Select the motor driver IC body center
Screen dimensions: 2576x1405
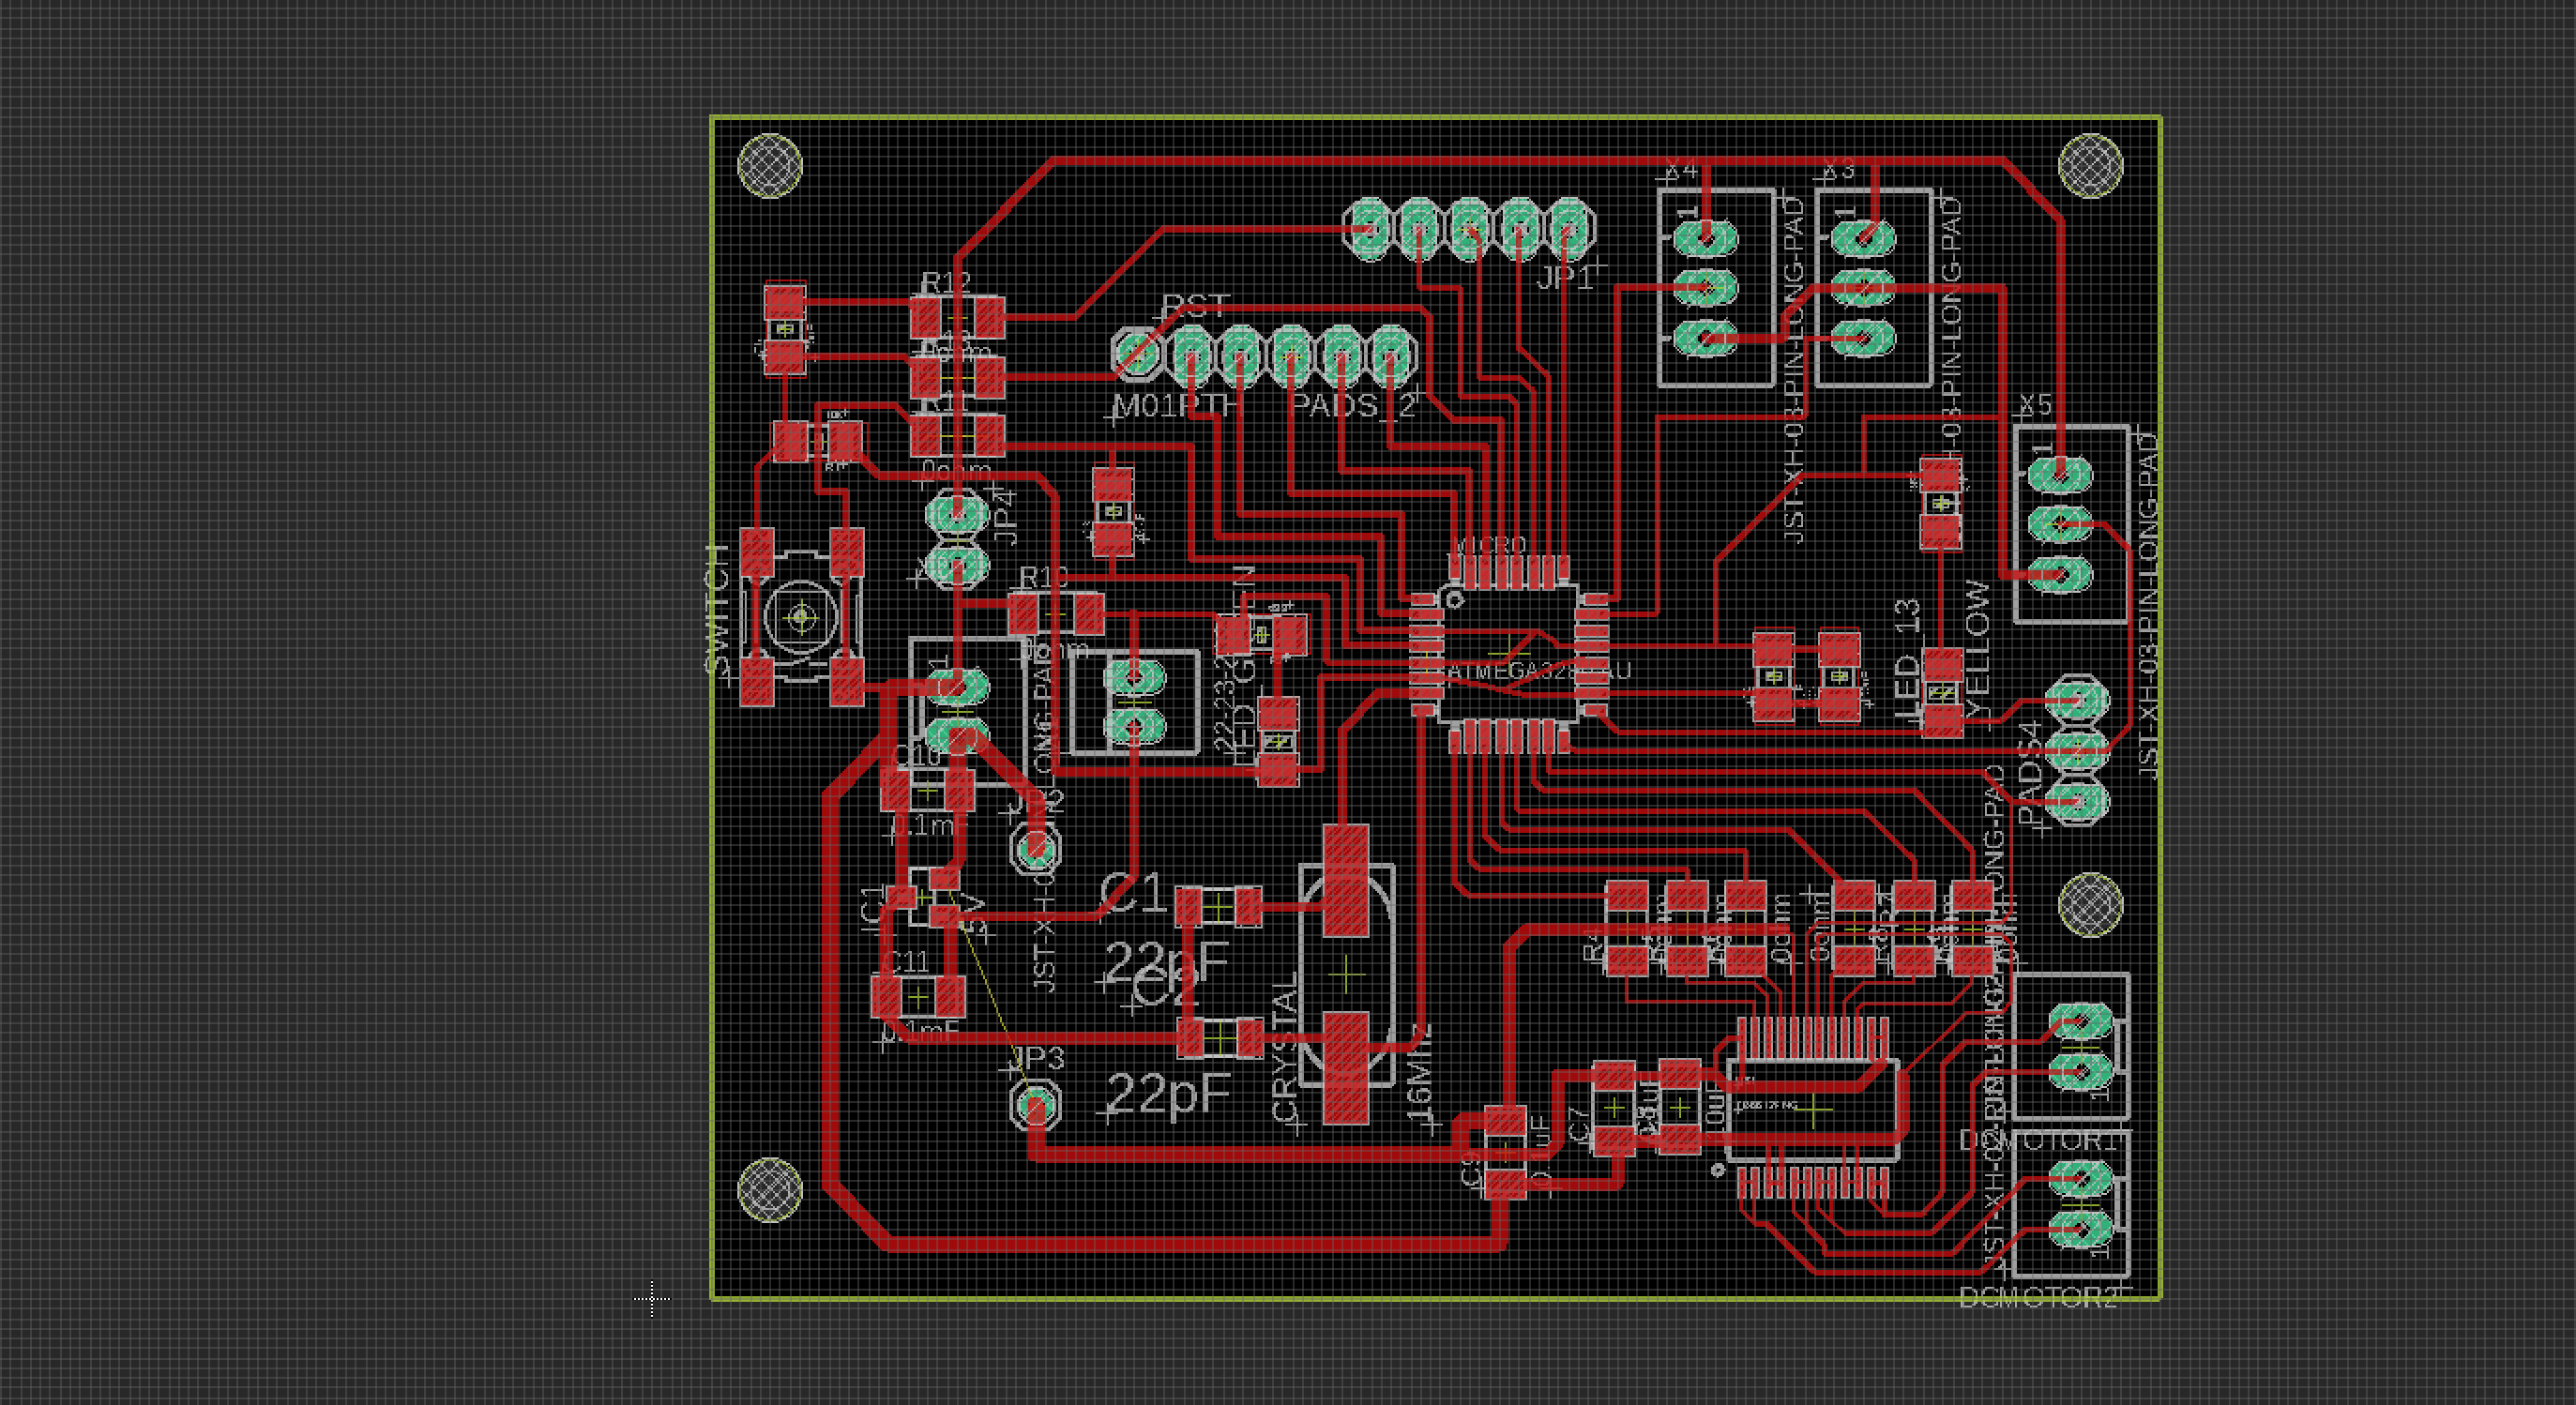pyautogui.click(x=1815, y=1110)
